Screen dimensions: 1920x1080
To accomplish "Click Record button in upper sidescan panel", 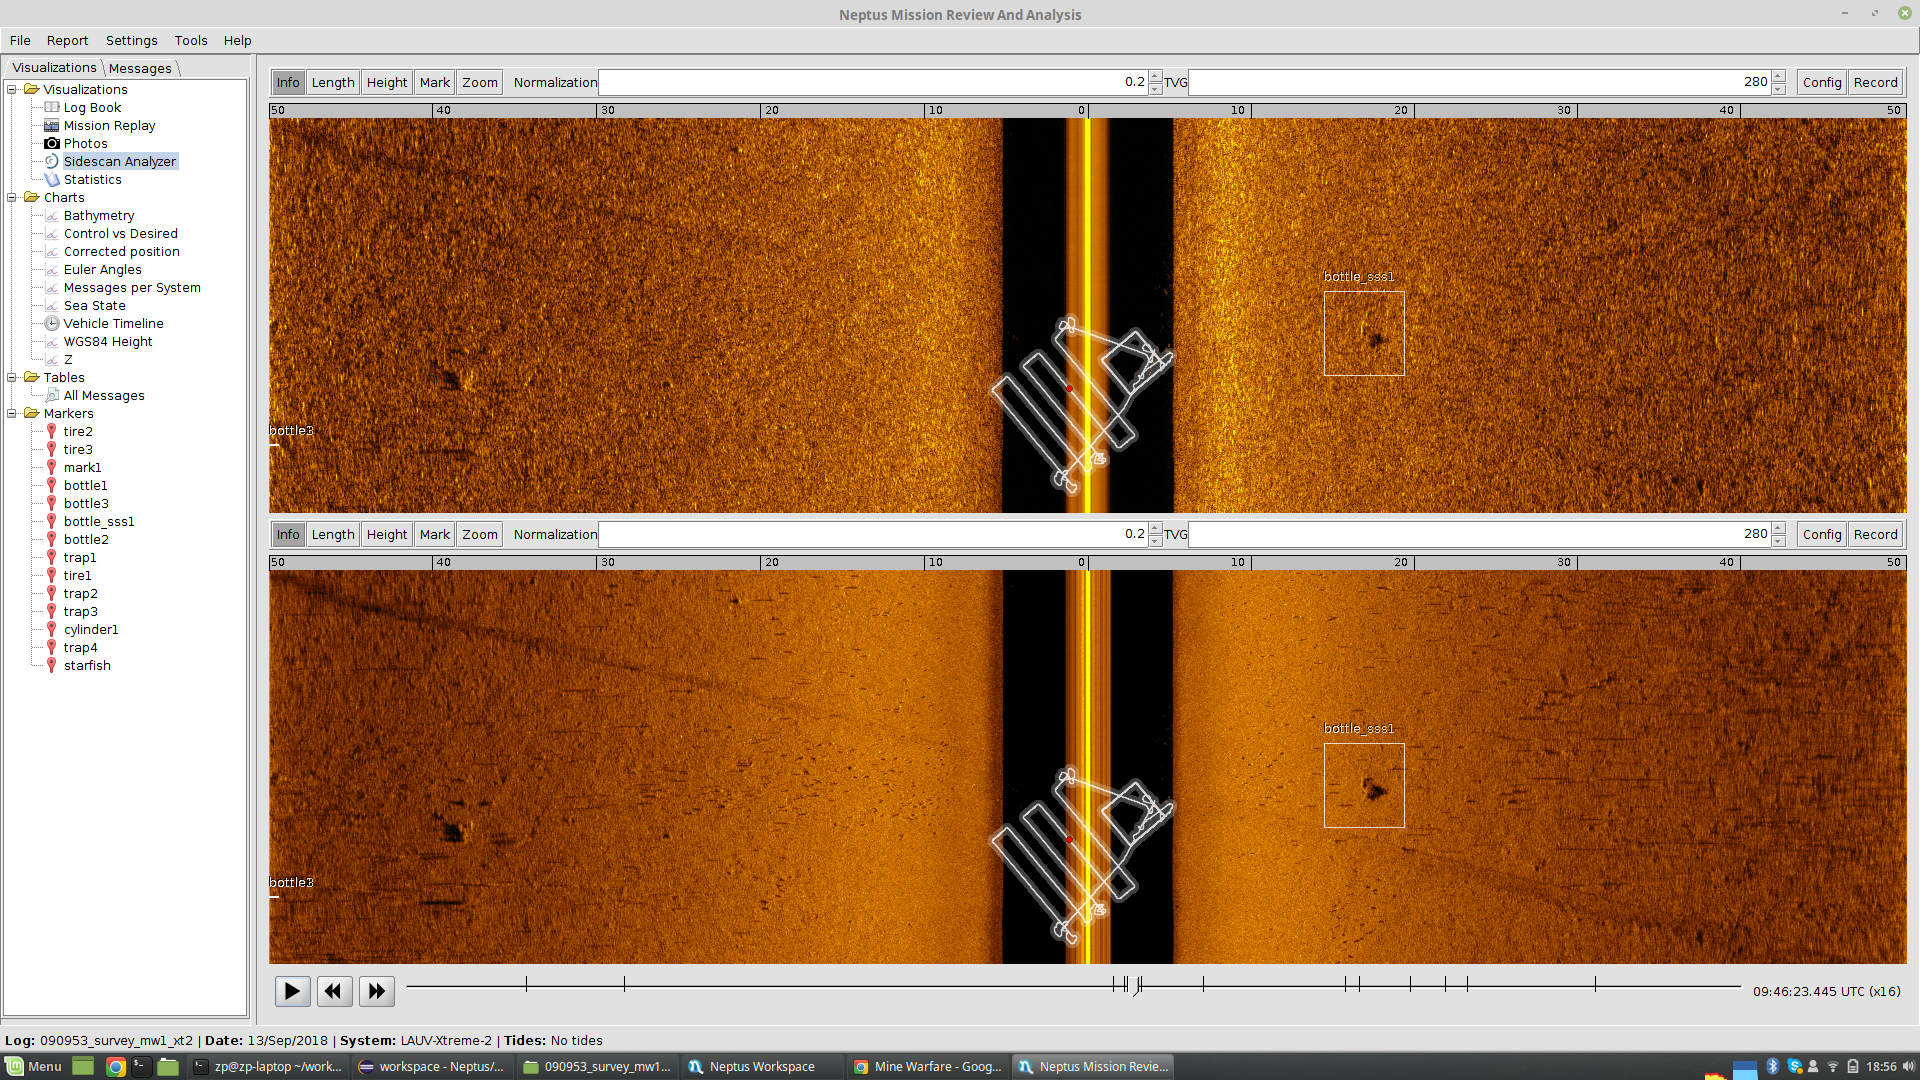I will pyautogui.click(x=1875, y=82).
